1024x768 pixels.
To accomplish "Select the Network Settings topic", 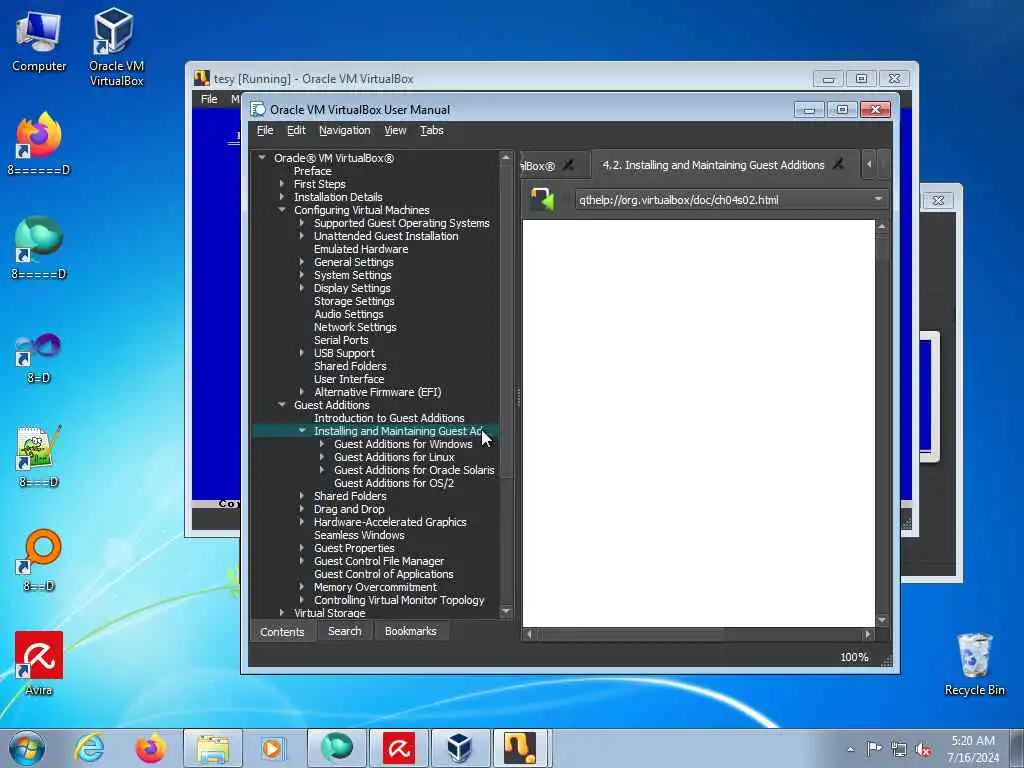I will point(355,327).
